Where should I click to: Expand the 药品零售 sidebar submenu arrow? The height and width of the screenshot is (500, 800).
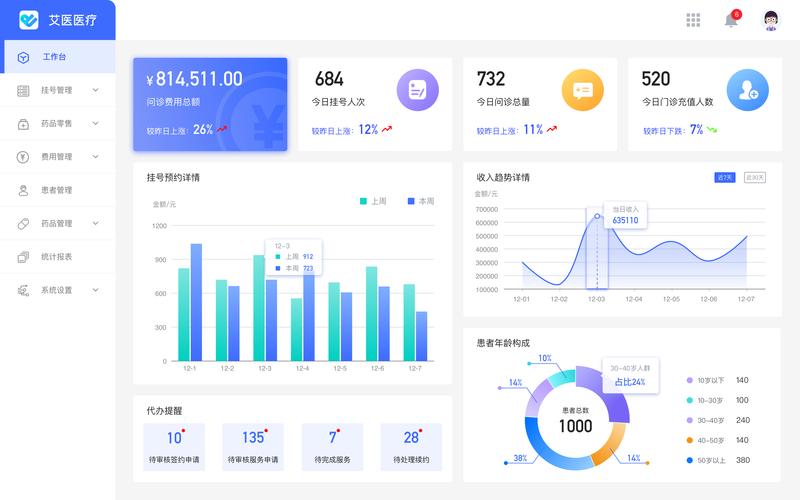click(x=96, y=123)
